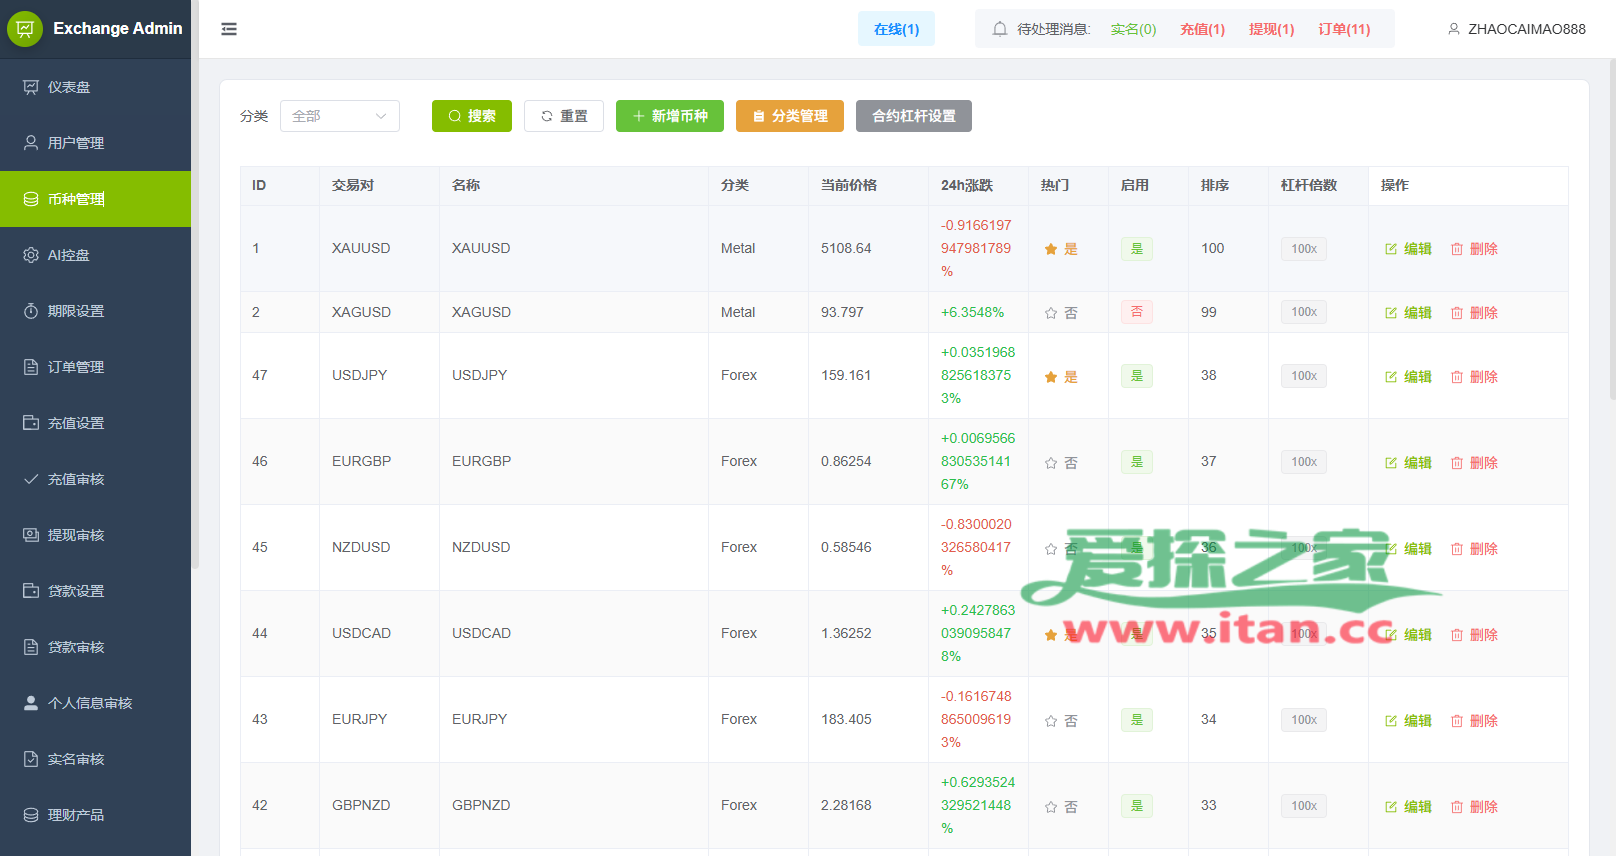Toggle the enabled tag for USDJPY

pos(1136,376)
